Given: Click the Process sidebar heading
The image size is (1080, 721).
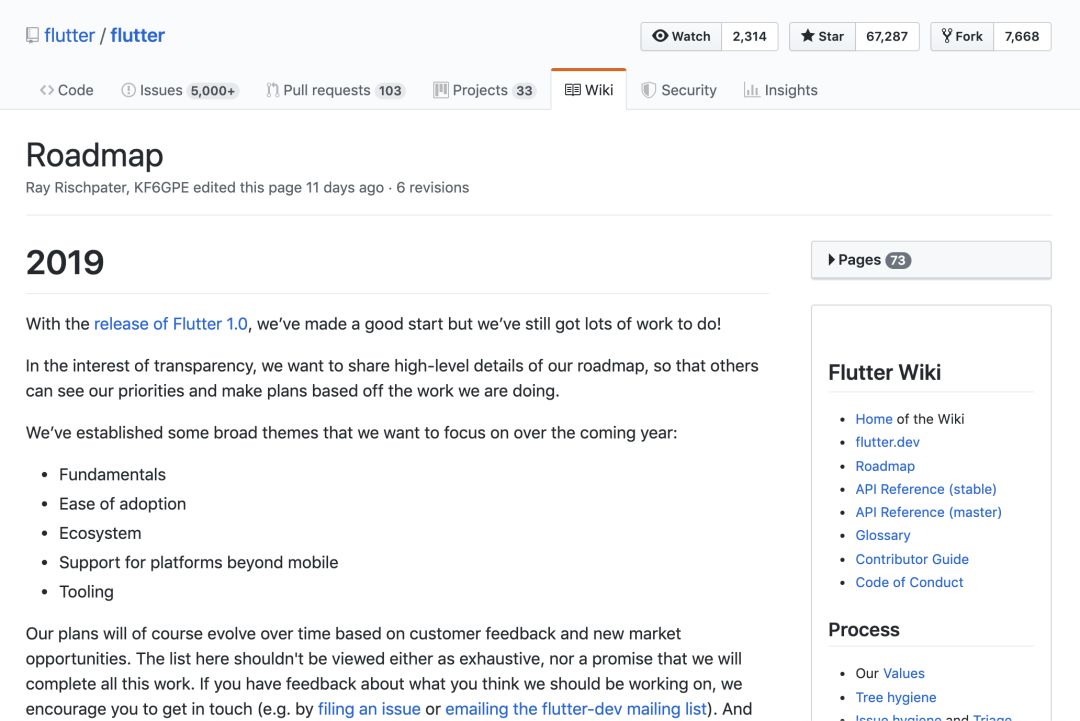Looking at the screenshot, I should (864, 629).
